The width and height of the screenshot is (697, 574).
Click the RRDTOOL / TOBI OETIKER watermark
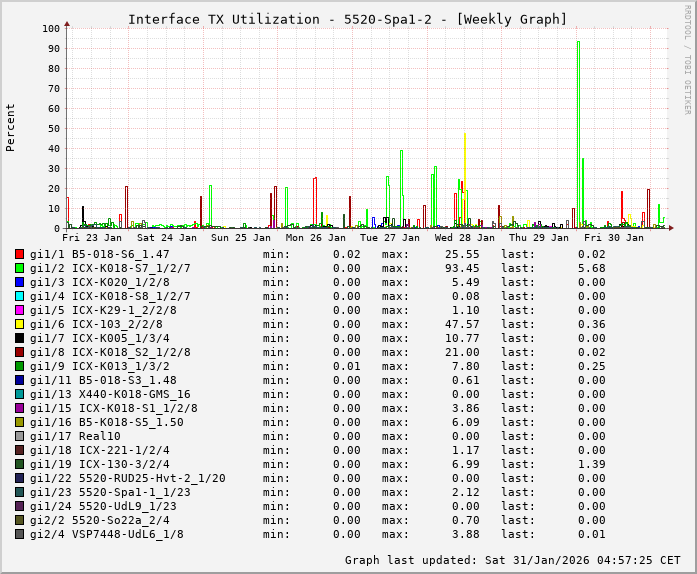click(687, 58)
